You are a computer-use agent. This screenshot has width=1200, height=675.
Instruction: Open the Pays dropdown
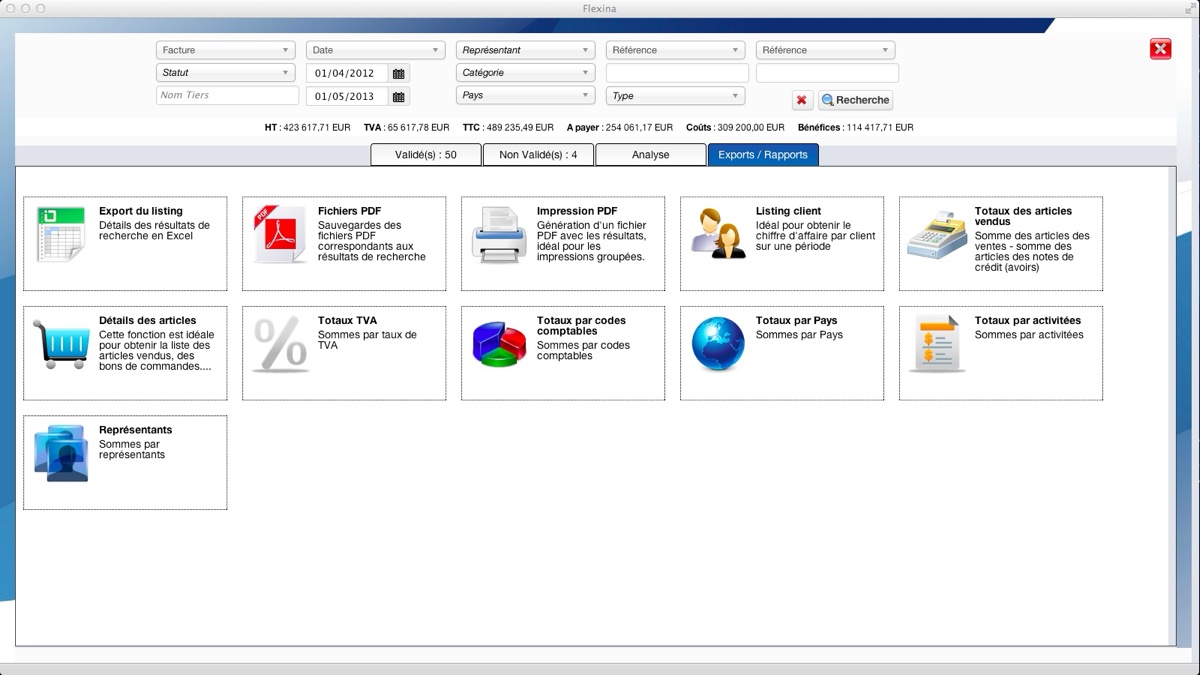(525, 96)
